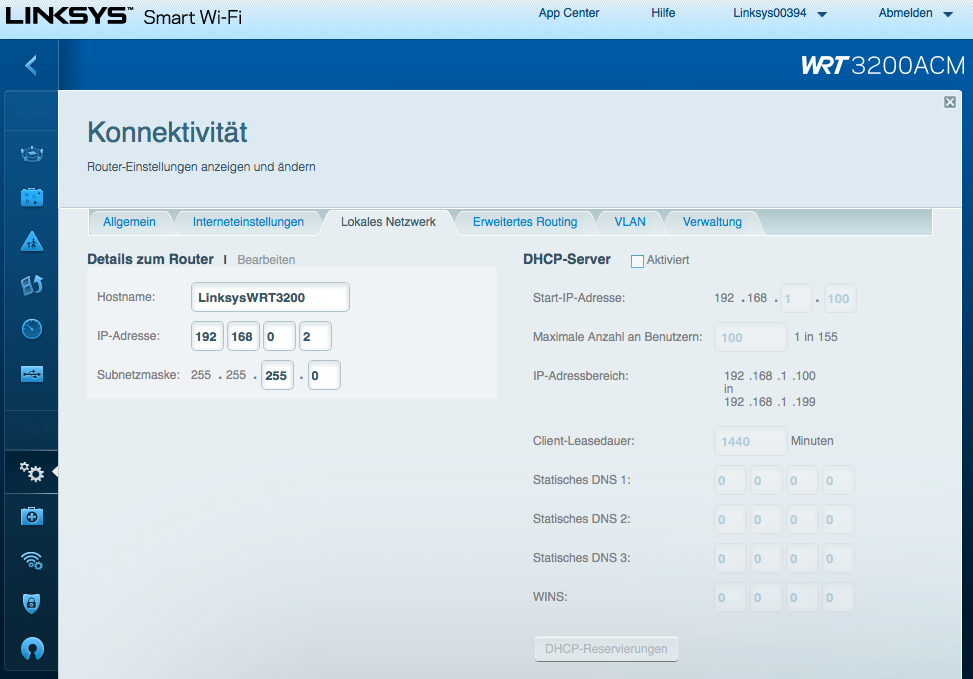Screen dimensions: 973x679
Task: Click the Client-Leasedauer 1440 field
Action: click(x=751, y=441)
